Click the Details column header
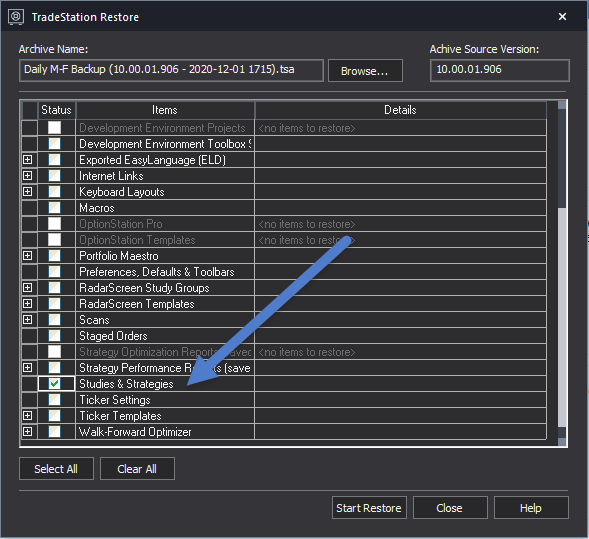This screenshot has width=589, height=539. (400, 110)
